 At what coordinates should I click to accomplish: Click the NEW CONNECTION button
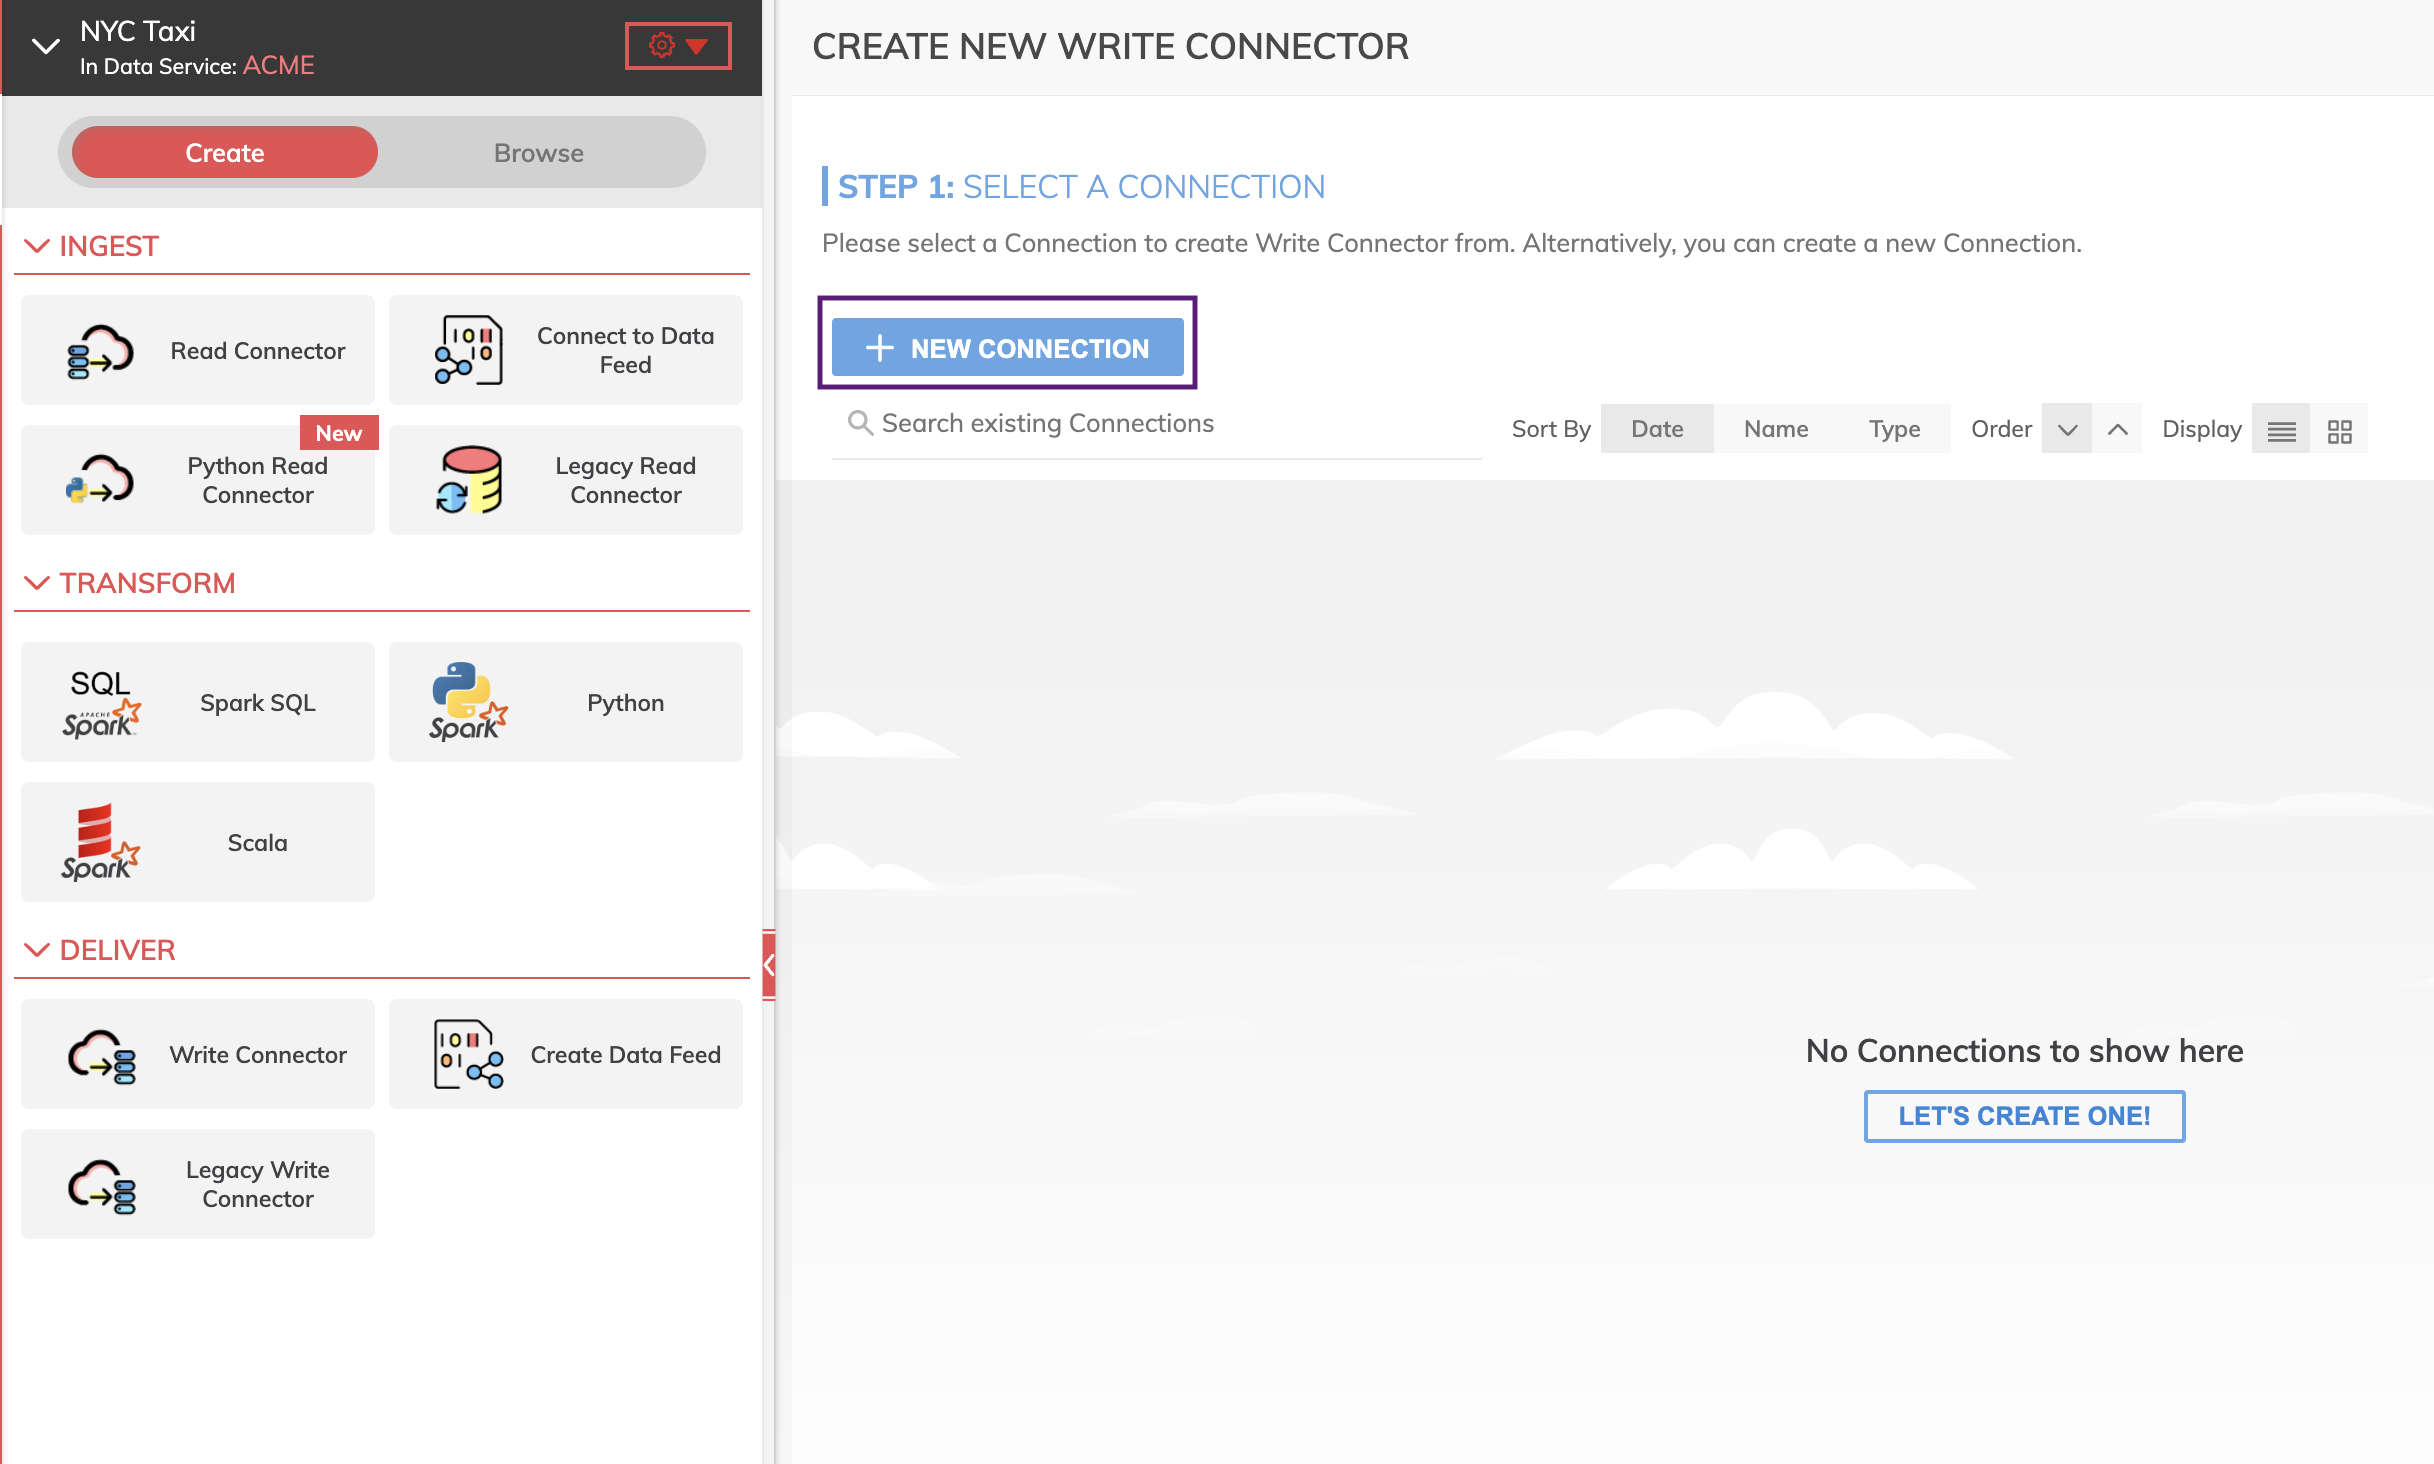coord(1007,348)
